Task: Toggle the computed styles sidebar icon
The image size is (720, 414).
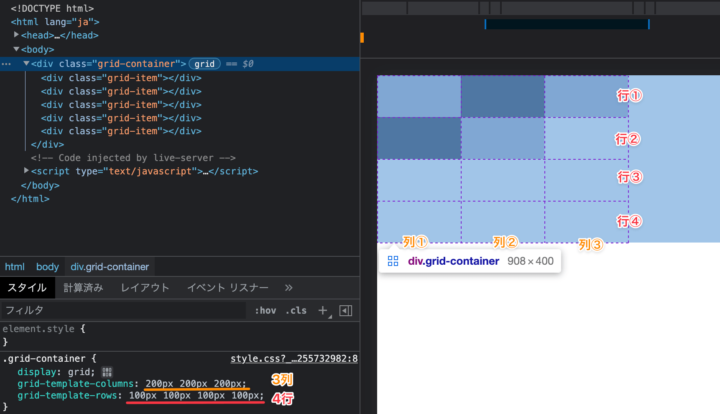Action: (x=346, y=311)
